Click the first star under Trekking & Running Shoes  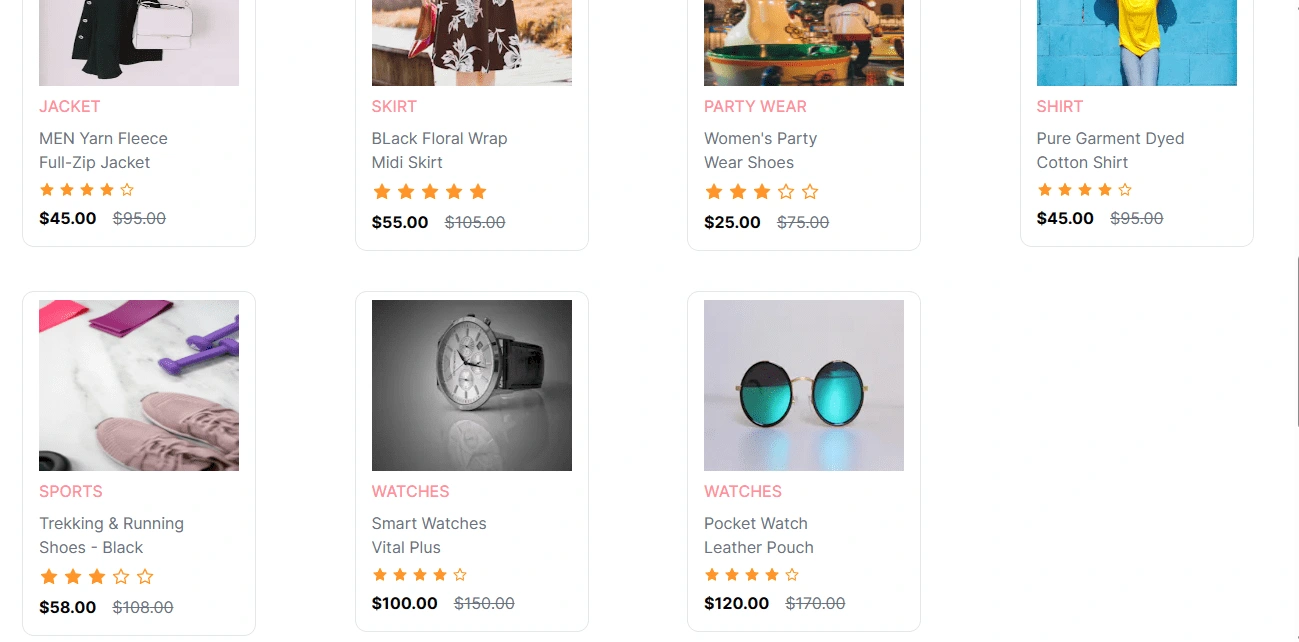[x=48, y=577]
